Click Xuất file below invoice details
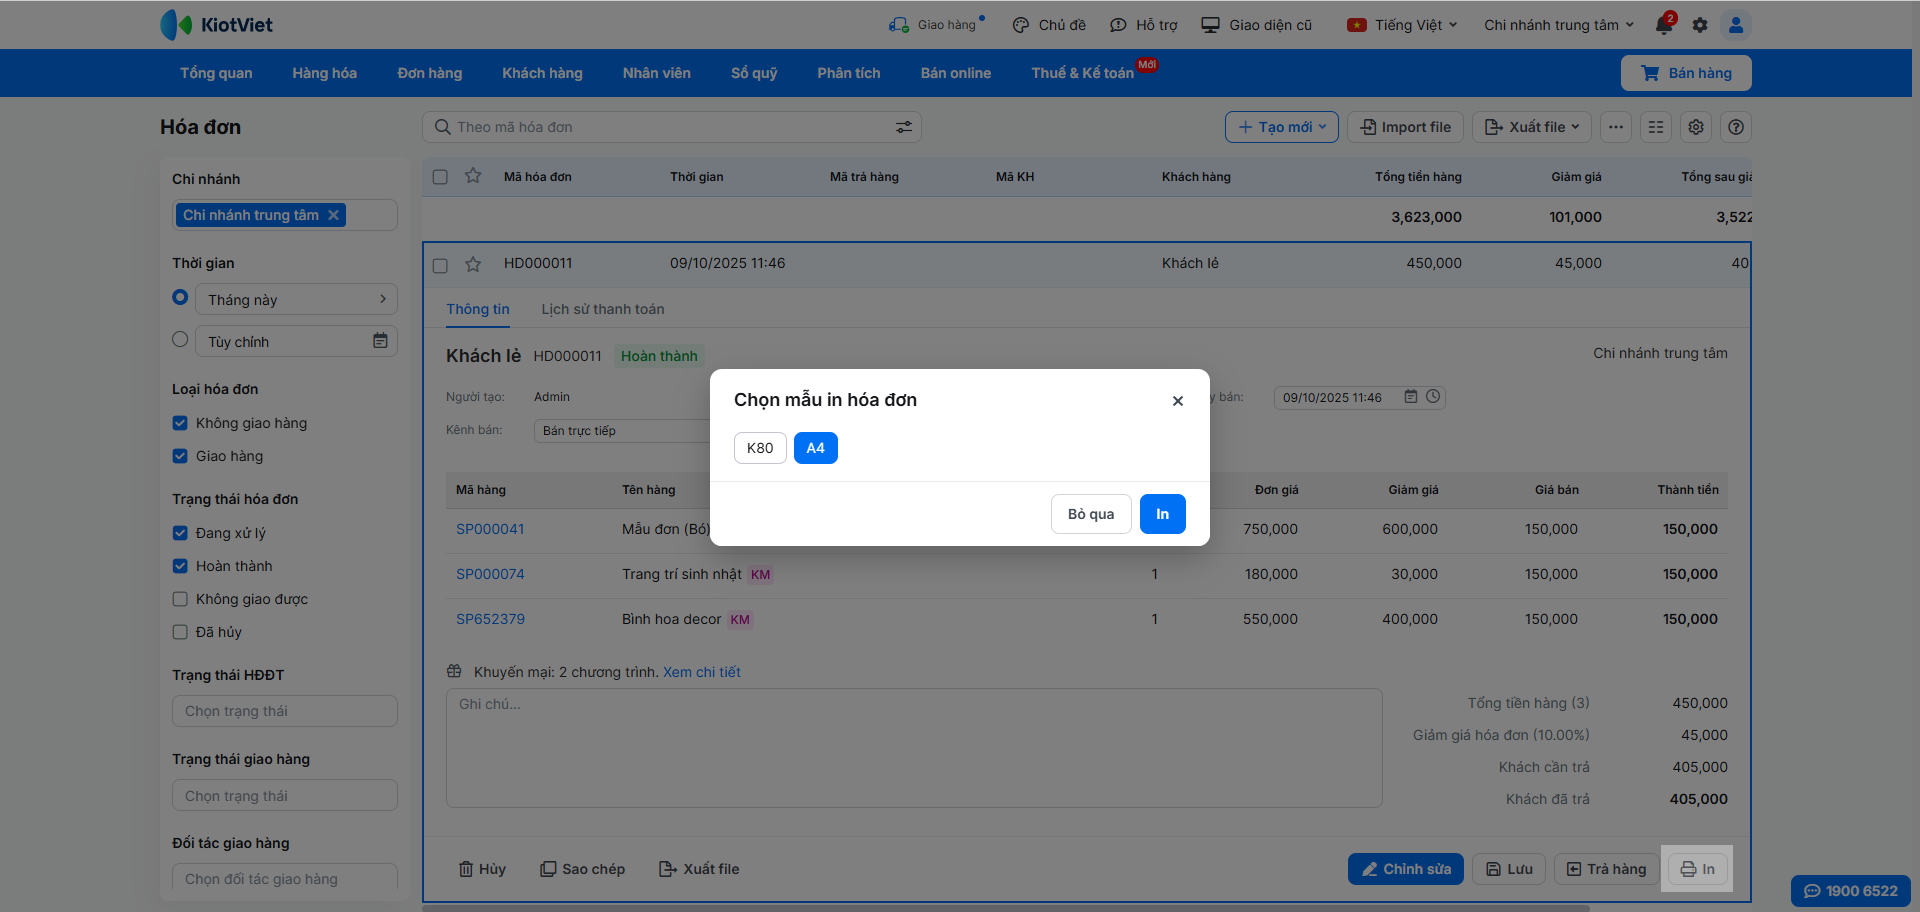Viewport: 1920px width, 912px height. (699, 869)
